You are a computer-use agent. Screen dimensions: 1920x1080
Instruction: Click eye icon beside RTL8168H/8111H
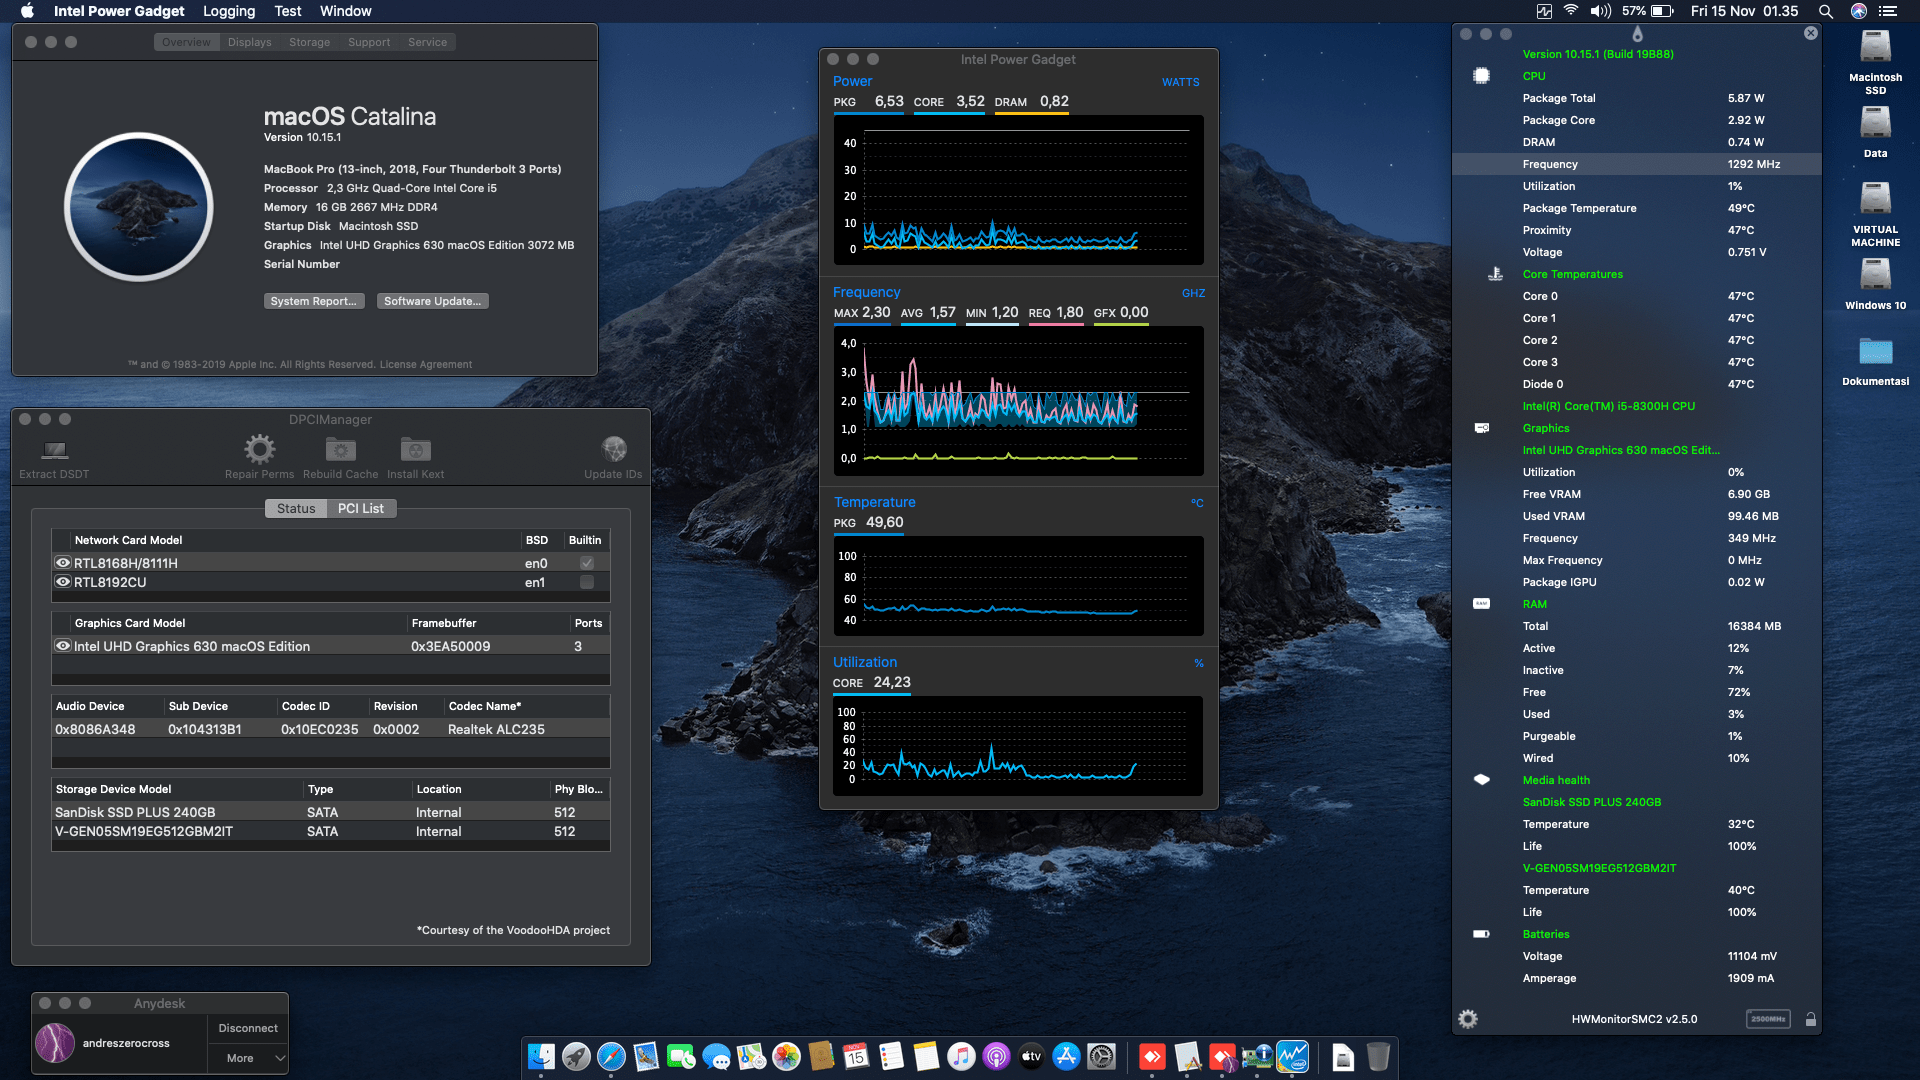(63, 563)
